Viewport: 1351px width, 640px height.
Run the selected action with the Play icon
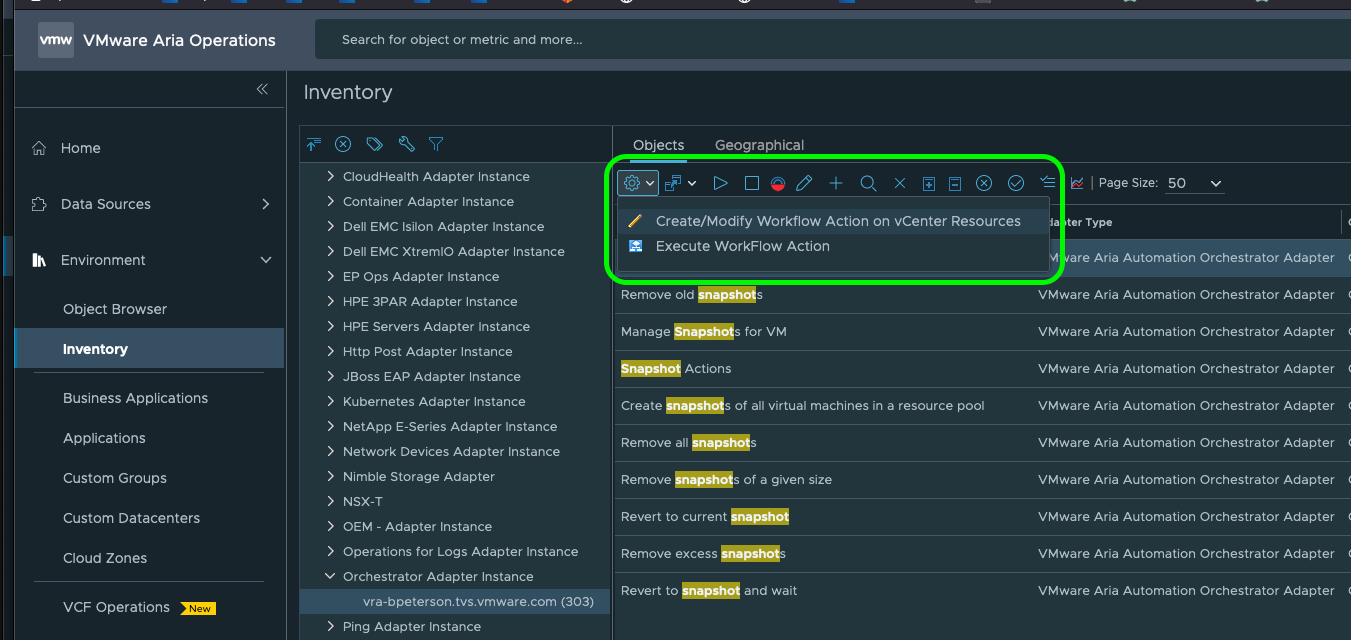click(719, 183)
